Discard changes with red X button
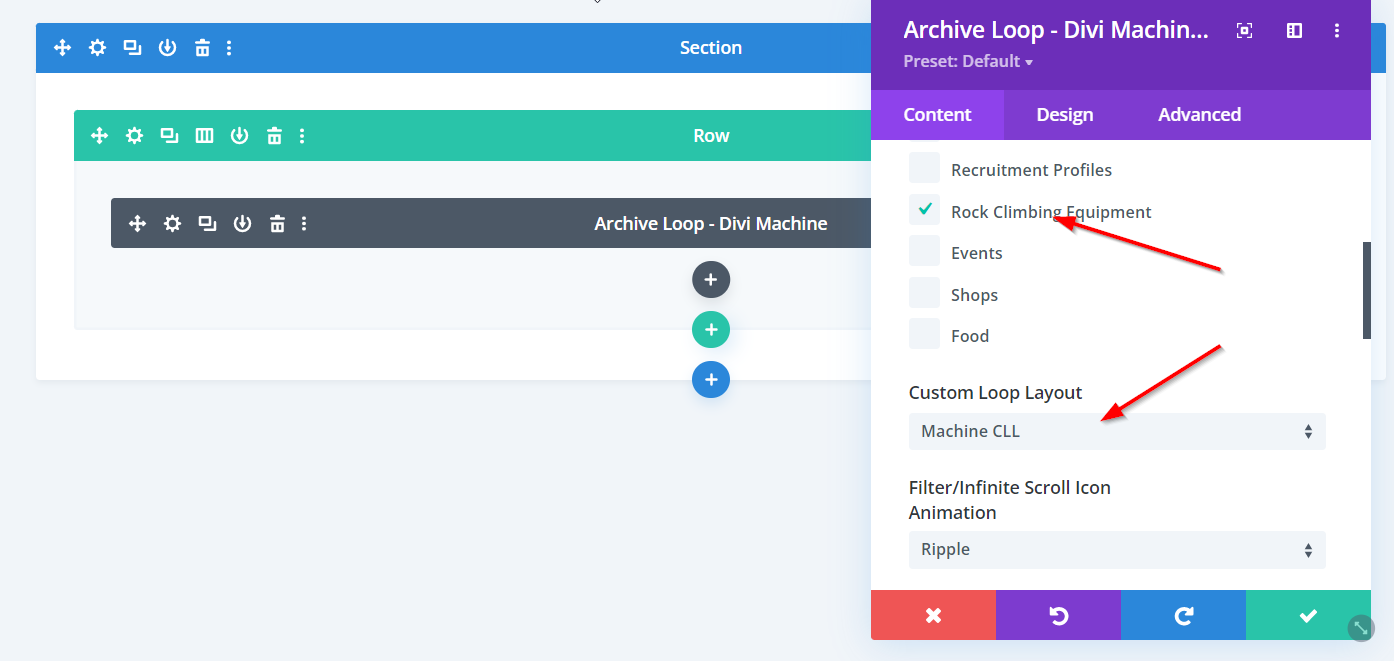This screenshot has height=661, width=1394. point(933,616)
